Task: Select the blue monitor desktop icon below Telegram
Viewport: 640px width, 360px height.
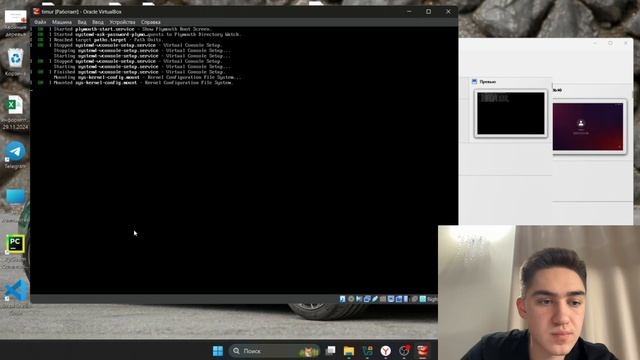Action: [x=16, y=197]
